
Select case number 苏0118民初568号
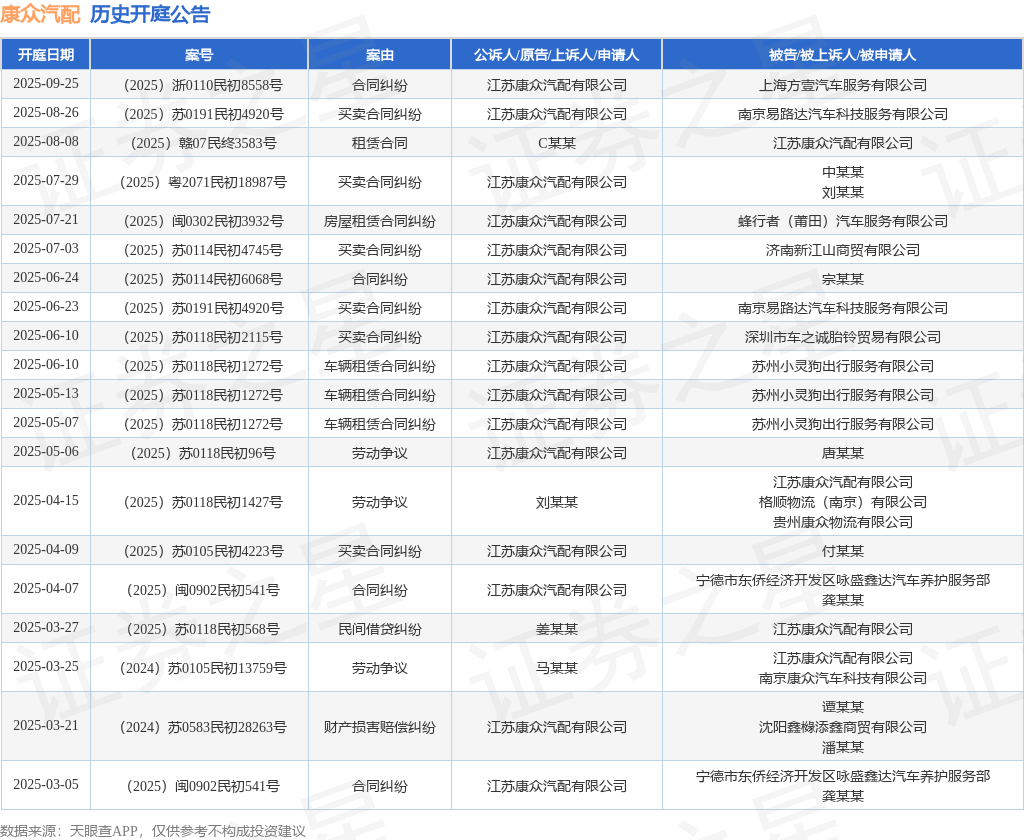pyautogui.click(x=203, y=629)
